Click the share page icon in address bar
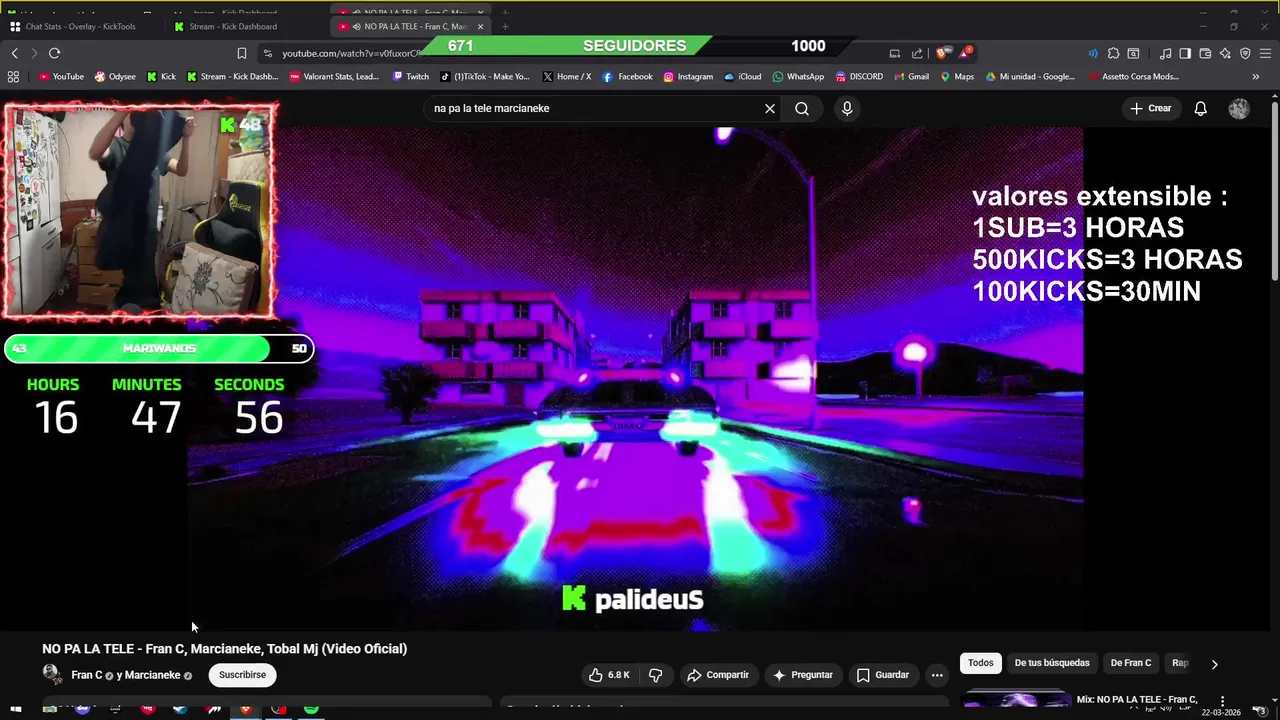 (x=917, y=53)
